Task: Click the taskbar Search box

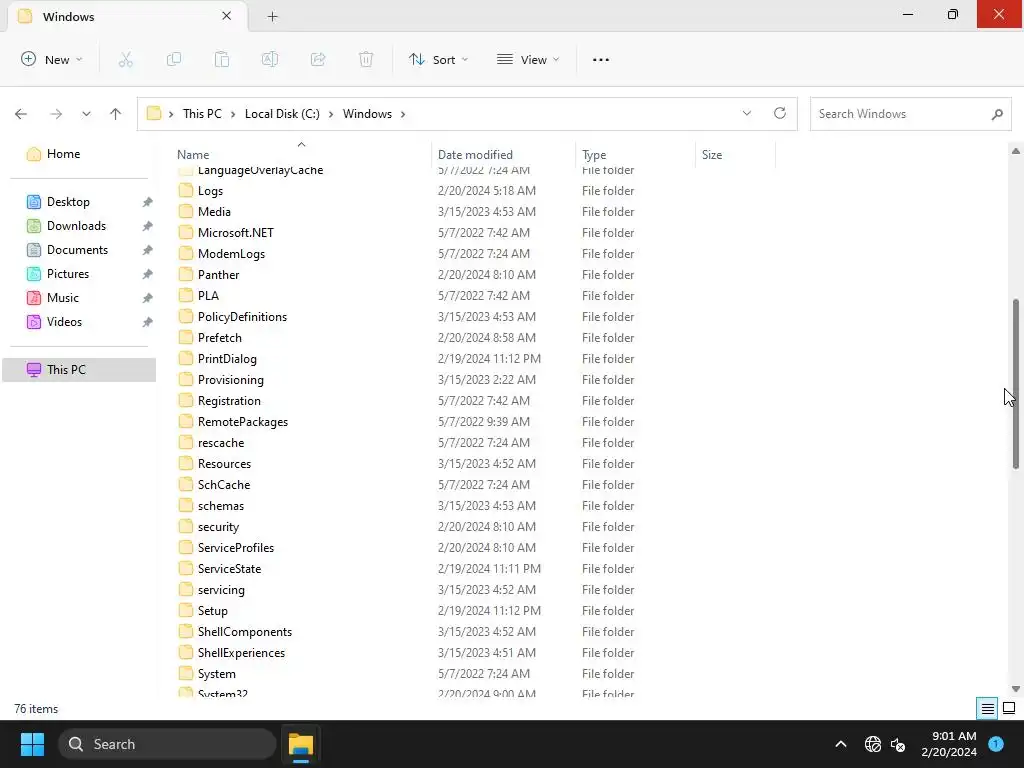Action: click(167, 744)
